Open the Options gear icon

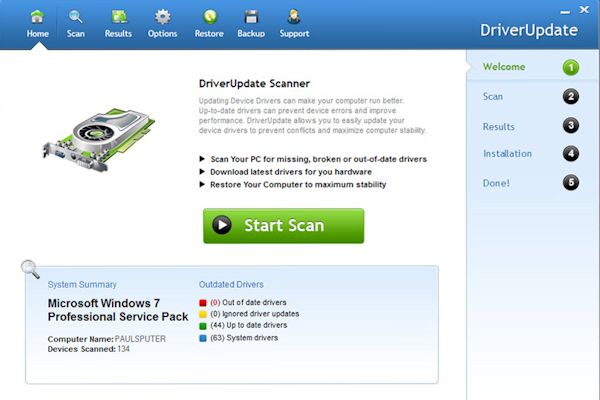coord(163,17)
